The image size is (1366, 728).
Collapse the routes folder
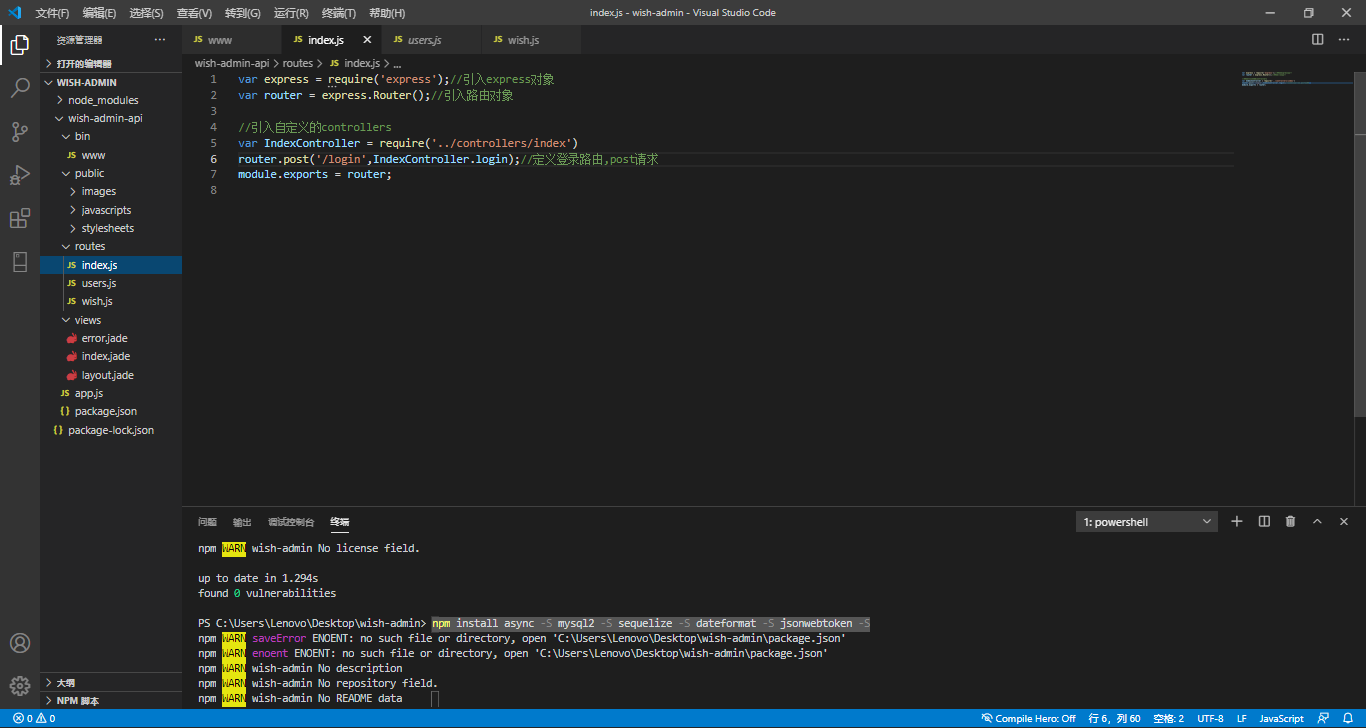111,246
